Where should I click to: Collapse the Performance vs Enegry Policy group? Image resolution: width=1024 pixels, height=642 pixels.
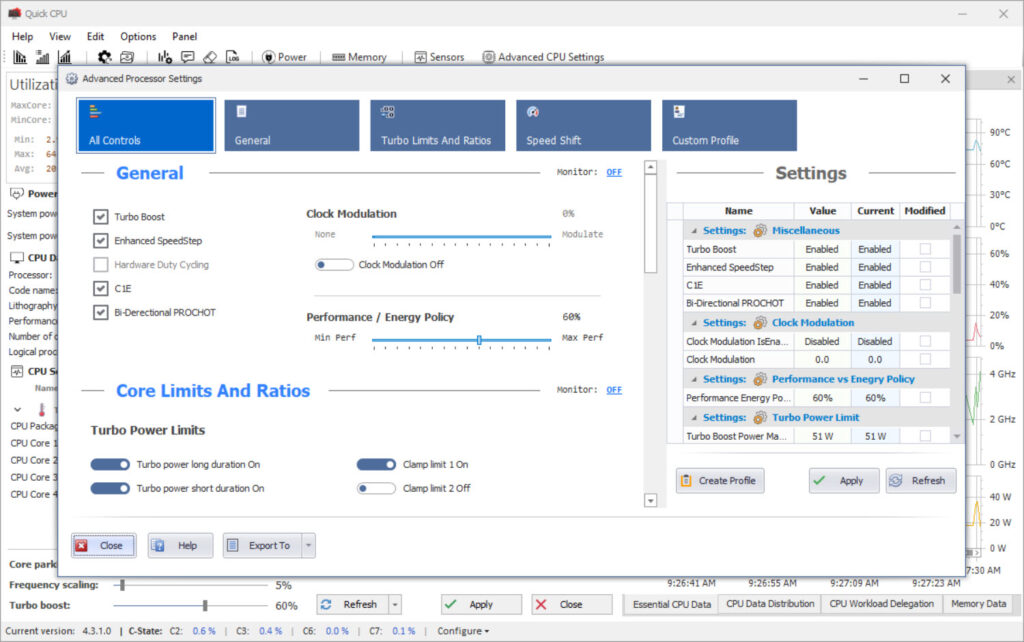pos(694,379)
